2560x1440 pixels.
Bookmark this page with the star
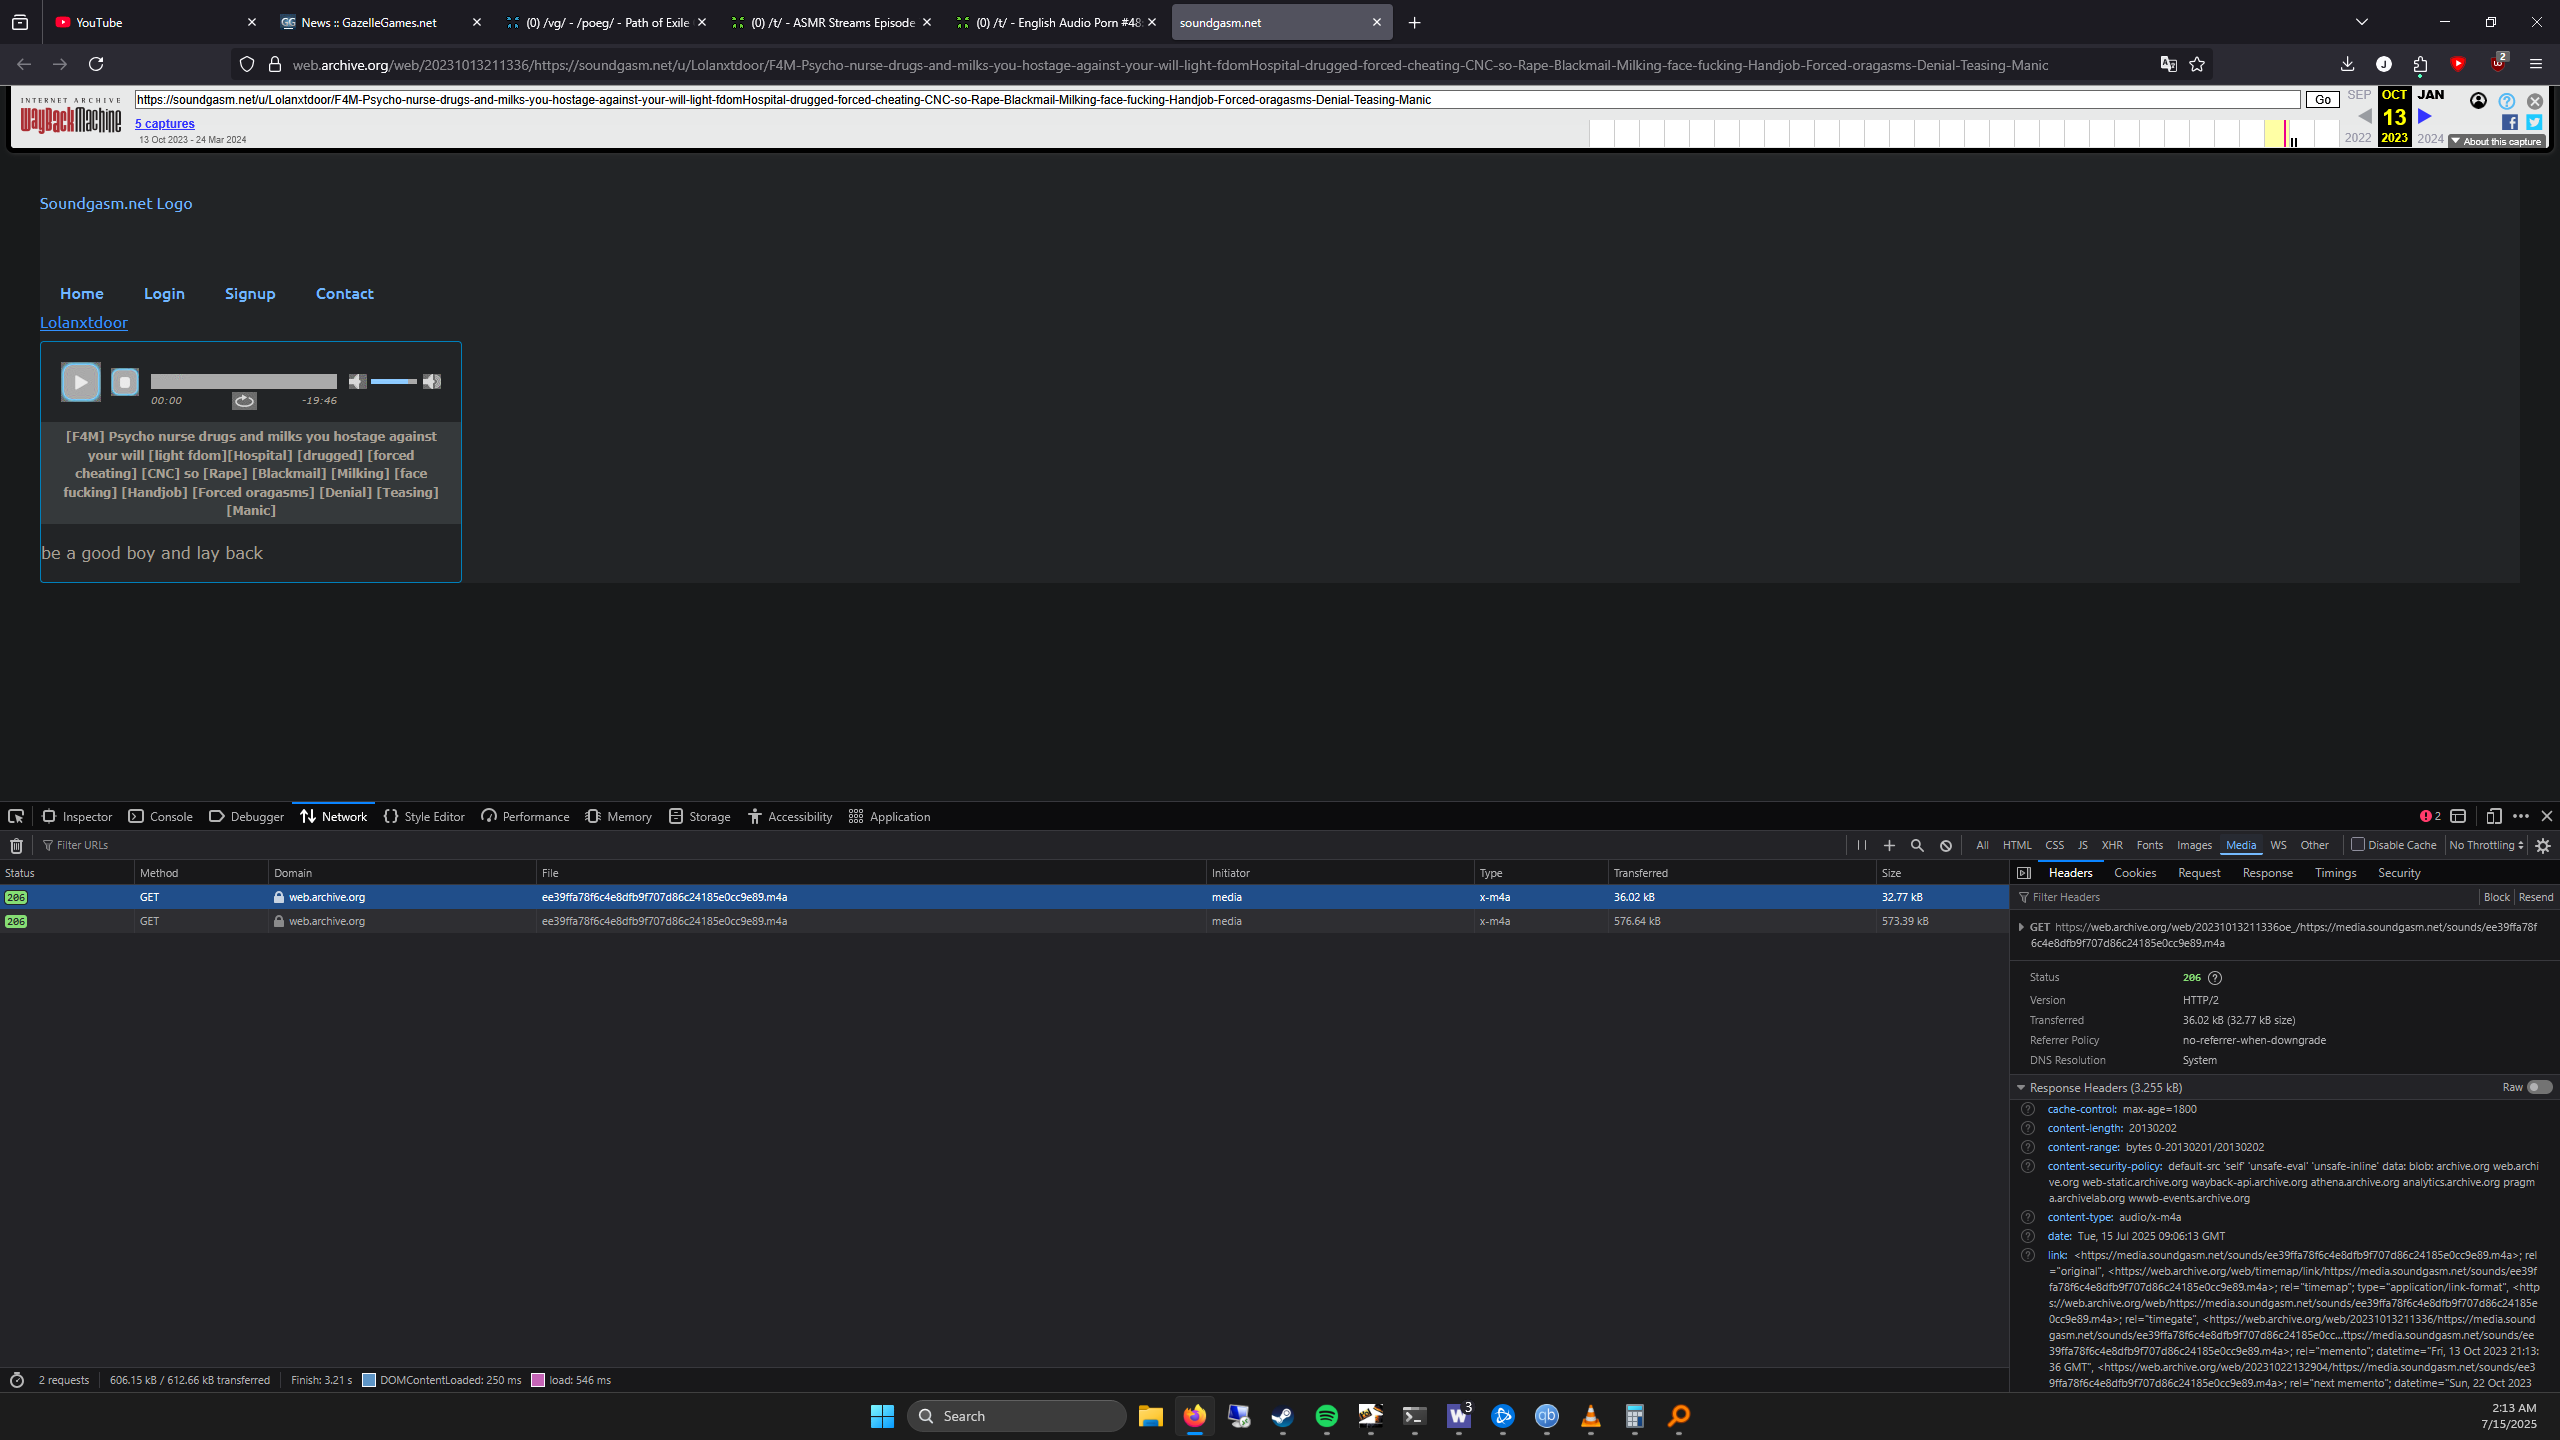2197,64
